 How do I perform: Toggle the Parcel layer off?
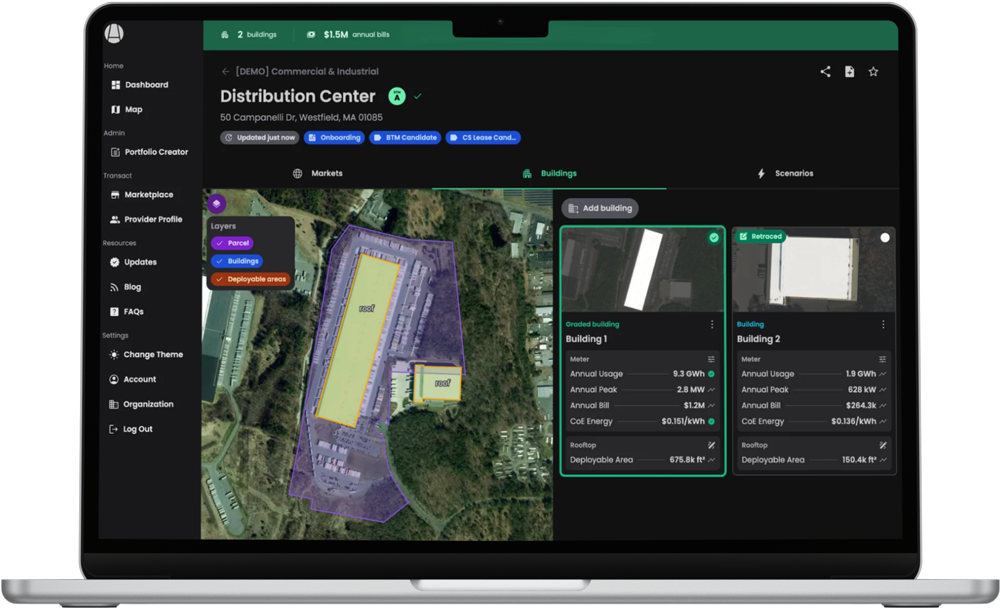point(232,243)
